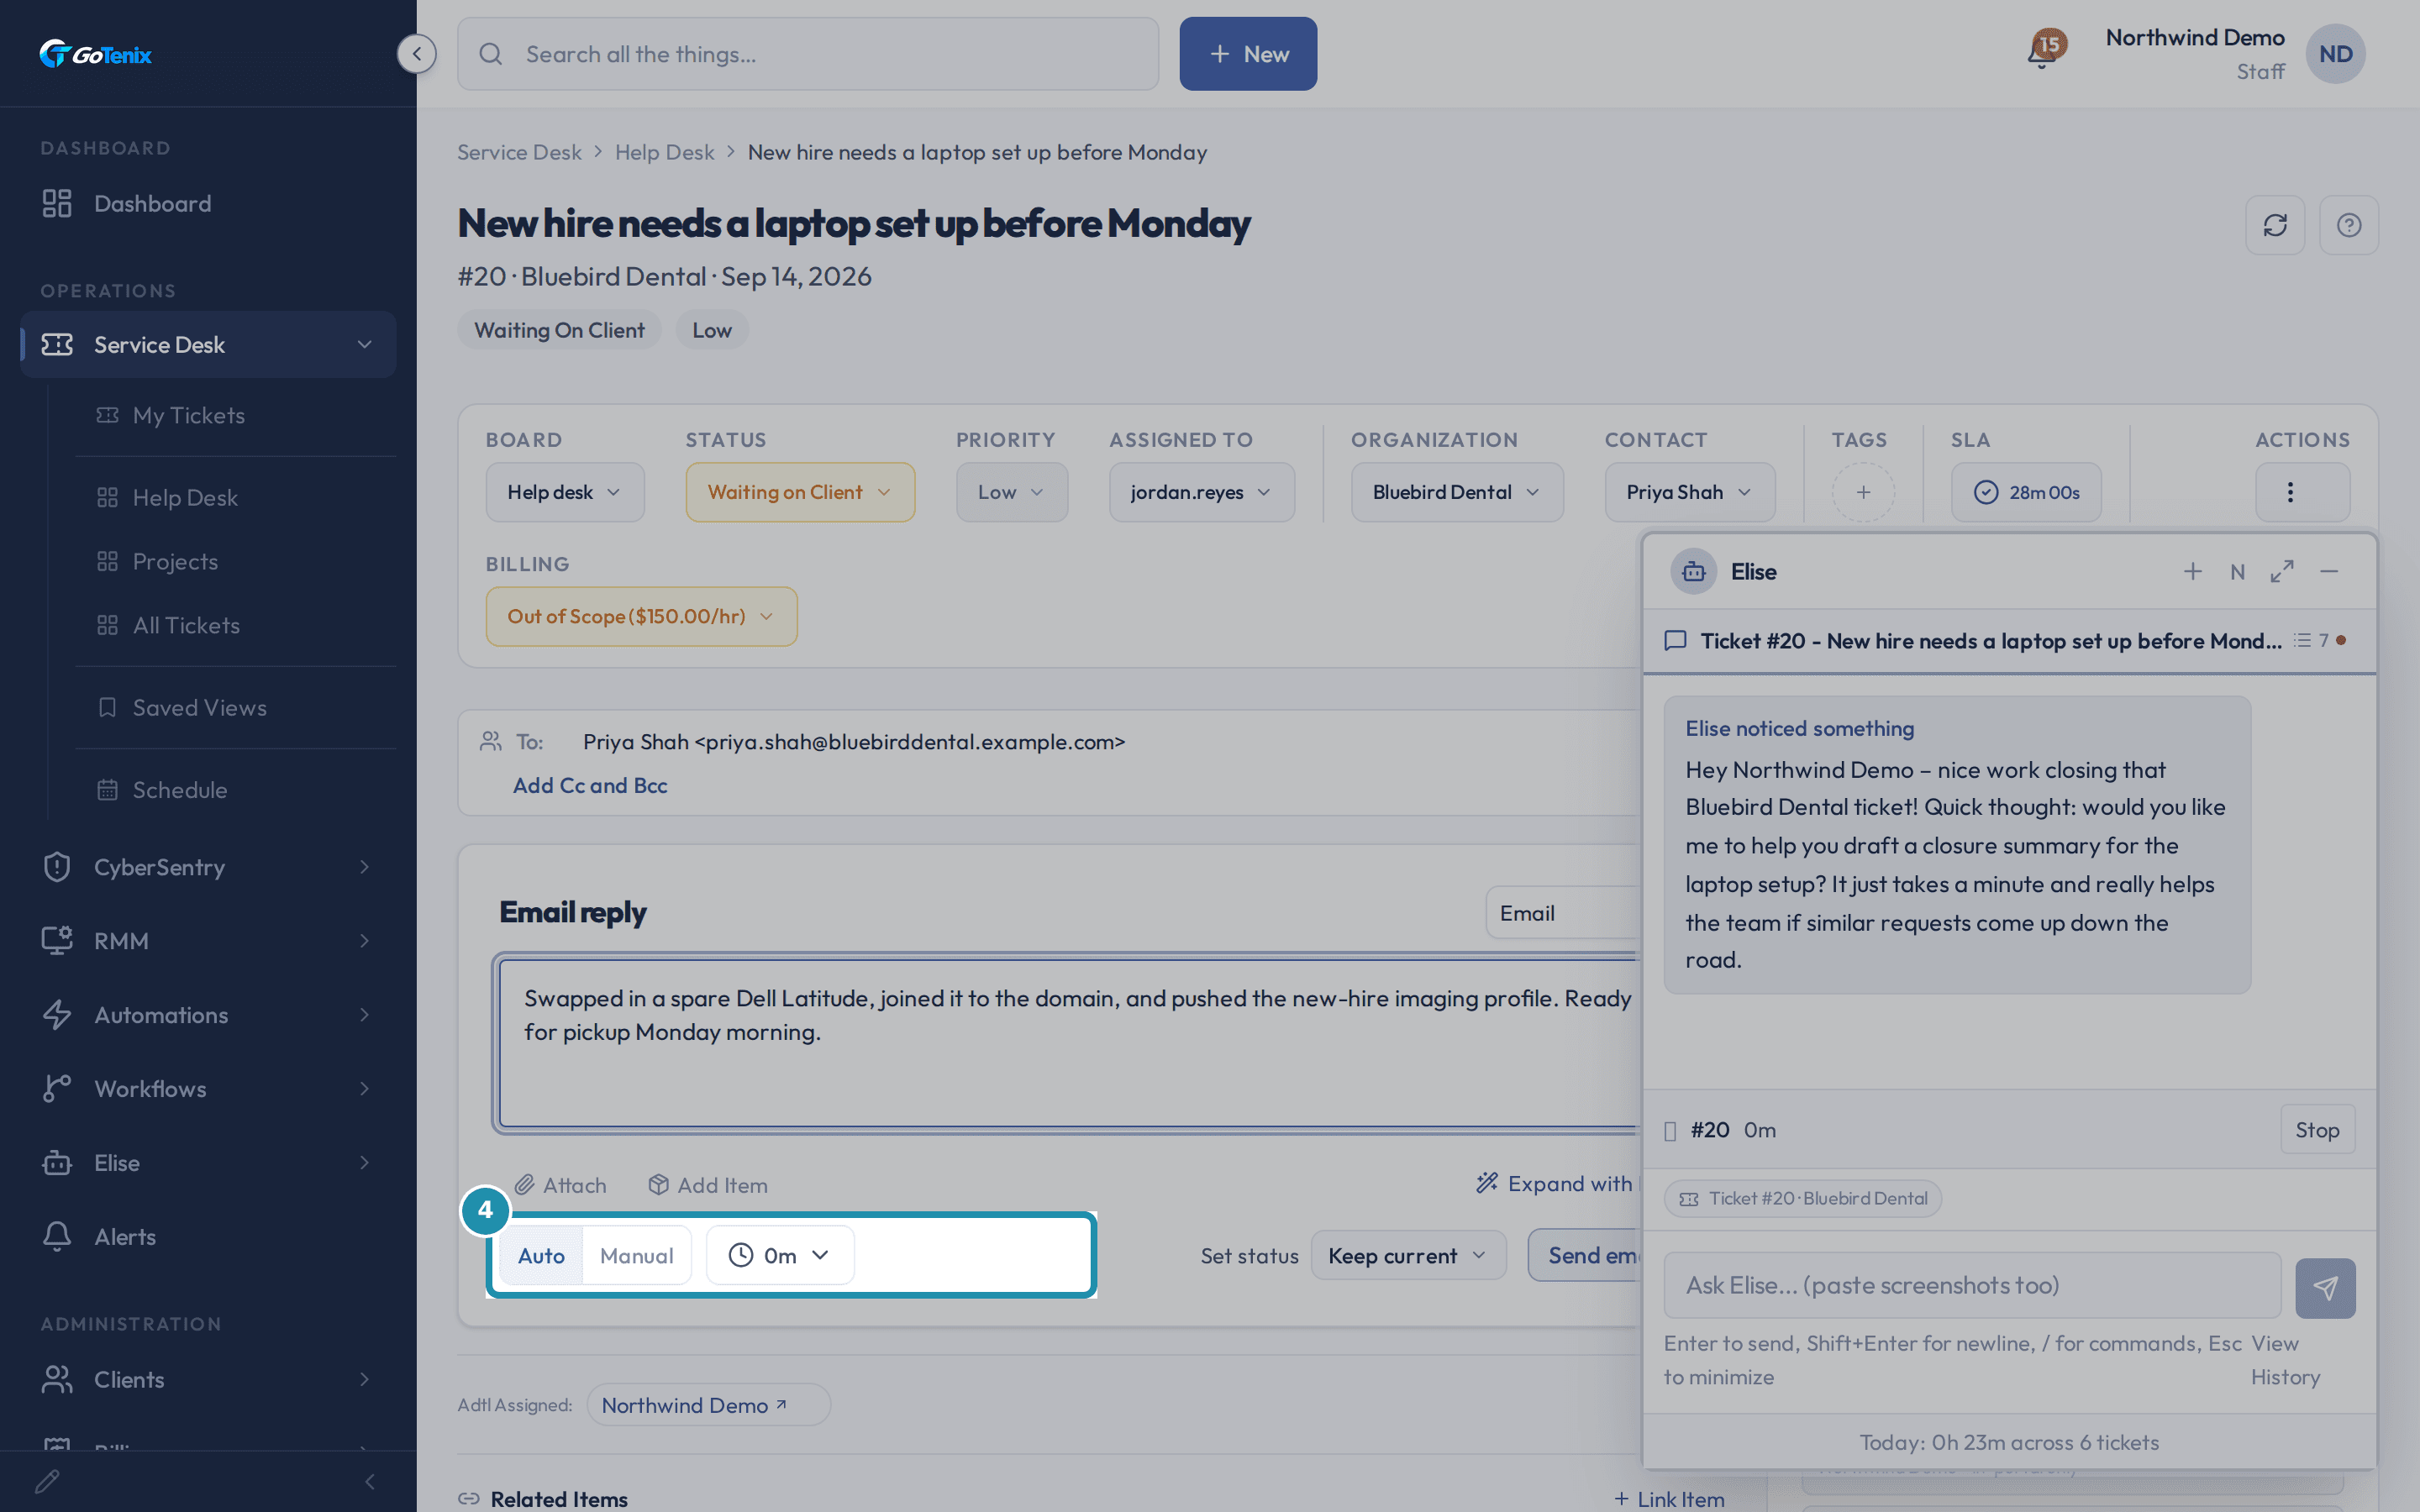Screen dimensions: 2420x1512
Task: Open the Keep current set status dropdown
Action: coord(1408,1256)
